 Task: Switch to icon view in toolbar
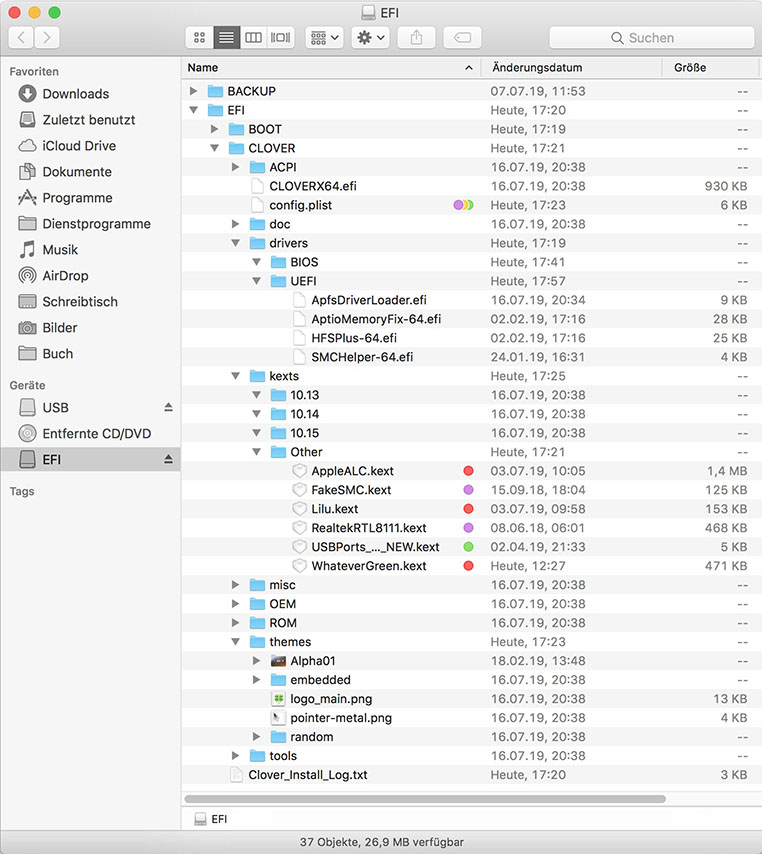click(199, 37)
